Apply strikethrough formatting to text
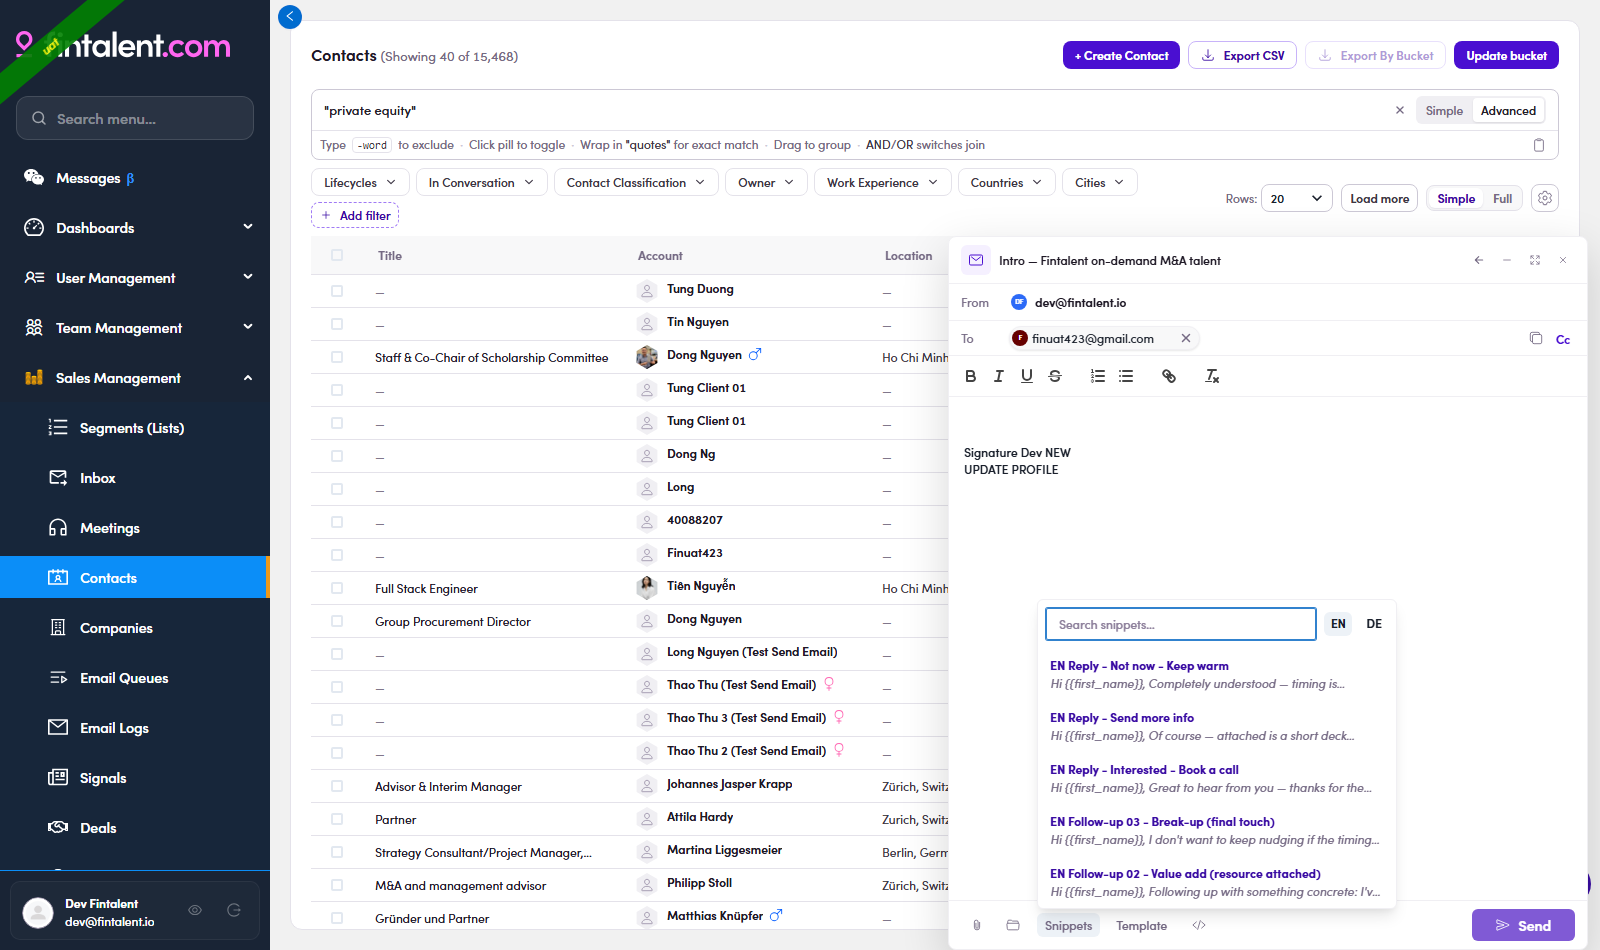 [x=1055, y=376]
